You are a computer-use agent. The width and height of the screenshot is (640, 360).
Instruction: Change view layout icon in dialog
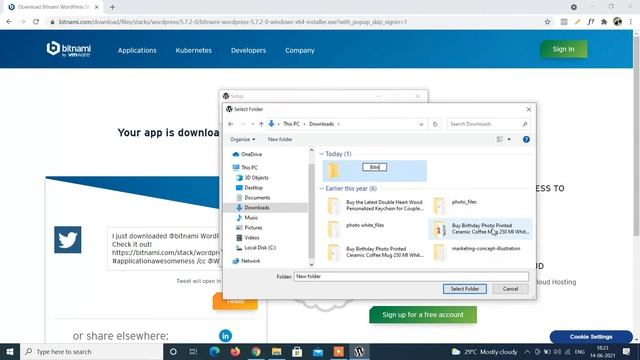pyautogui.click(x=500, y=140)
